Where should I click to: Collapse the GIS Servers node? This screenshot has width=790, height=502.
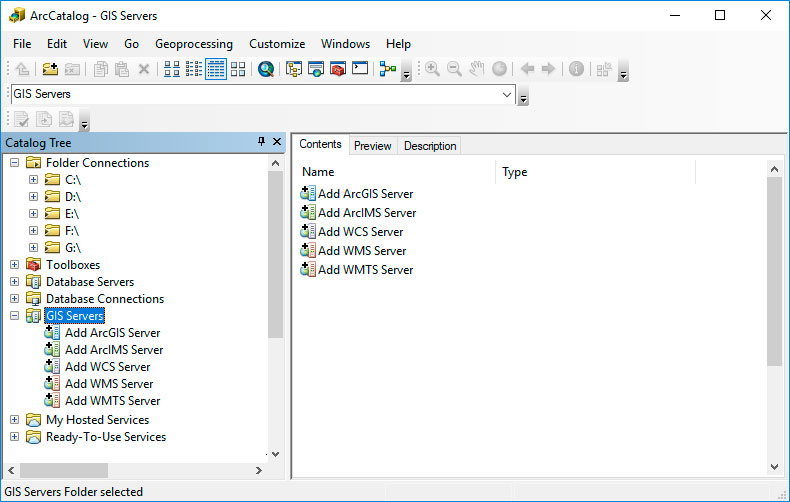coord(15,316)
